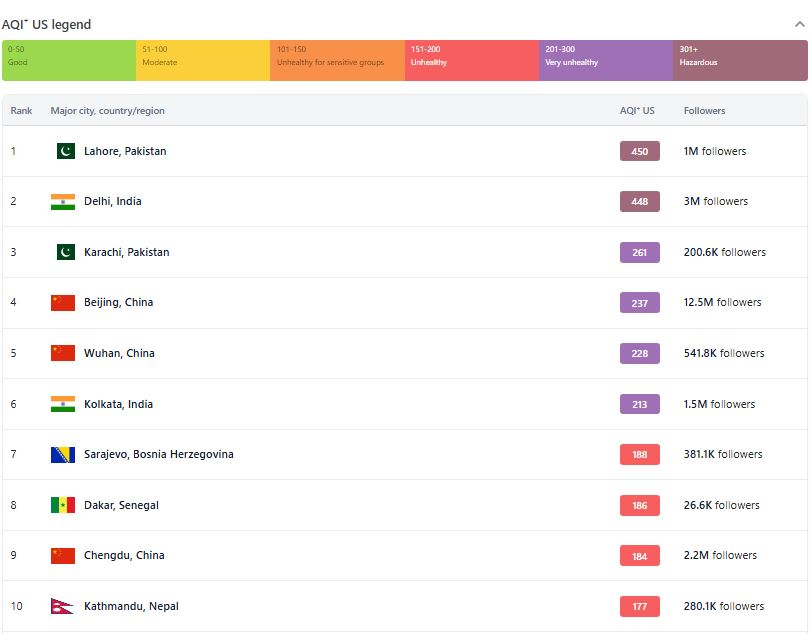Screen dimensions: 812x634
Task: Click the purple Very unhealthy legend block
Action: [x=606, y=60]
